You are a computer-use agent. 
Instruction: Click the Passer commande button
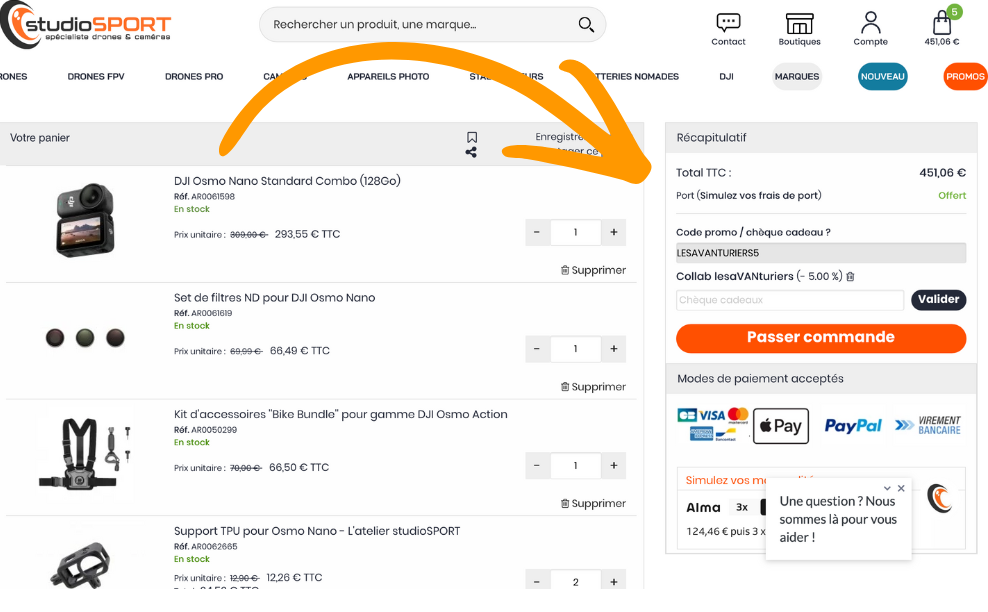[x=820, y=338]
